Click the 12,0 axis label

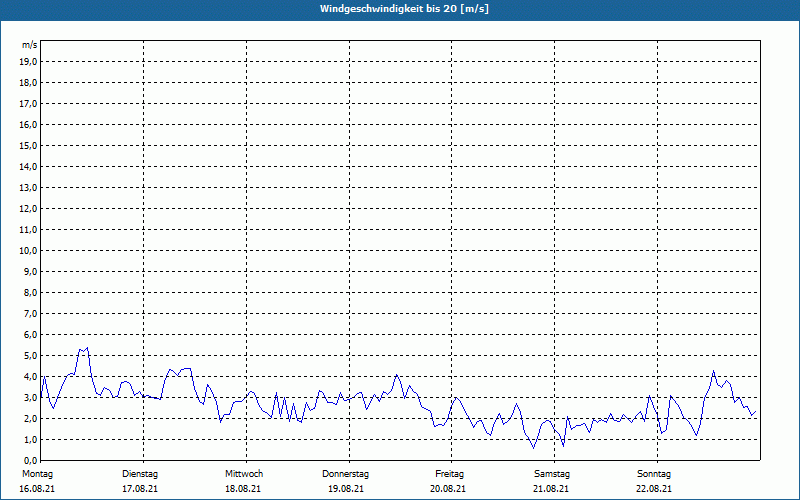coord(28,209)
